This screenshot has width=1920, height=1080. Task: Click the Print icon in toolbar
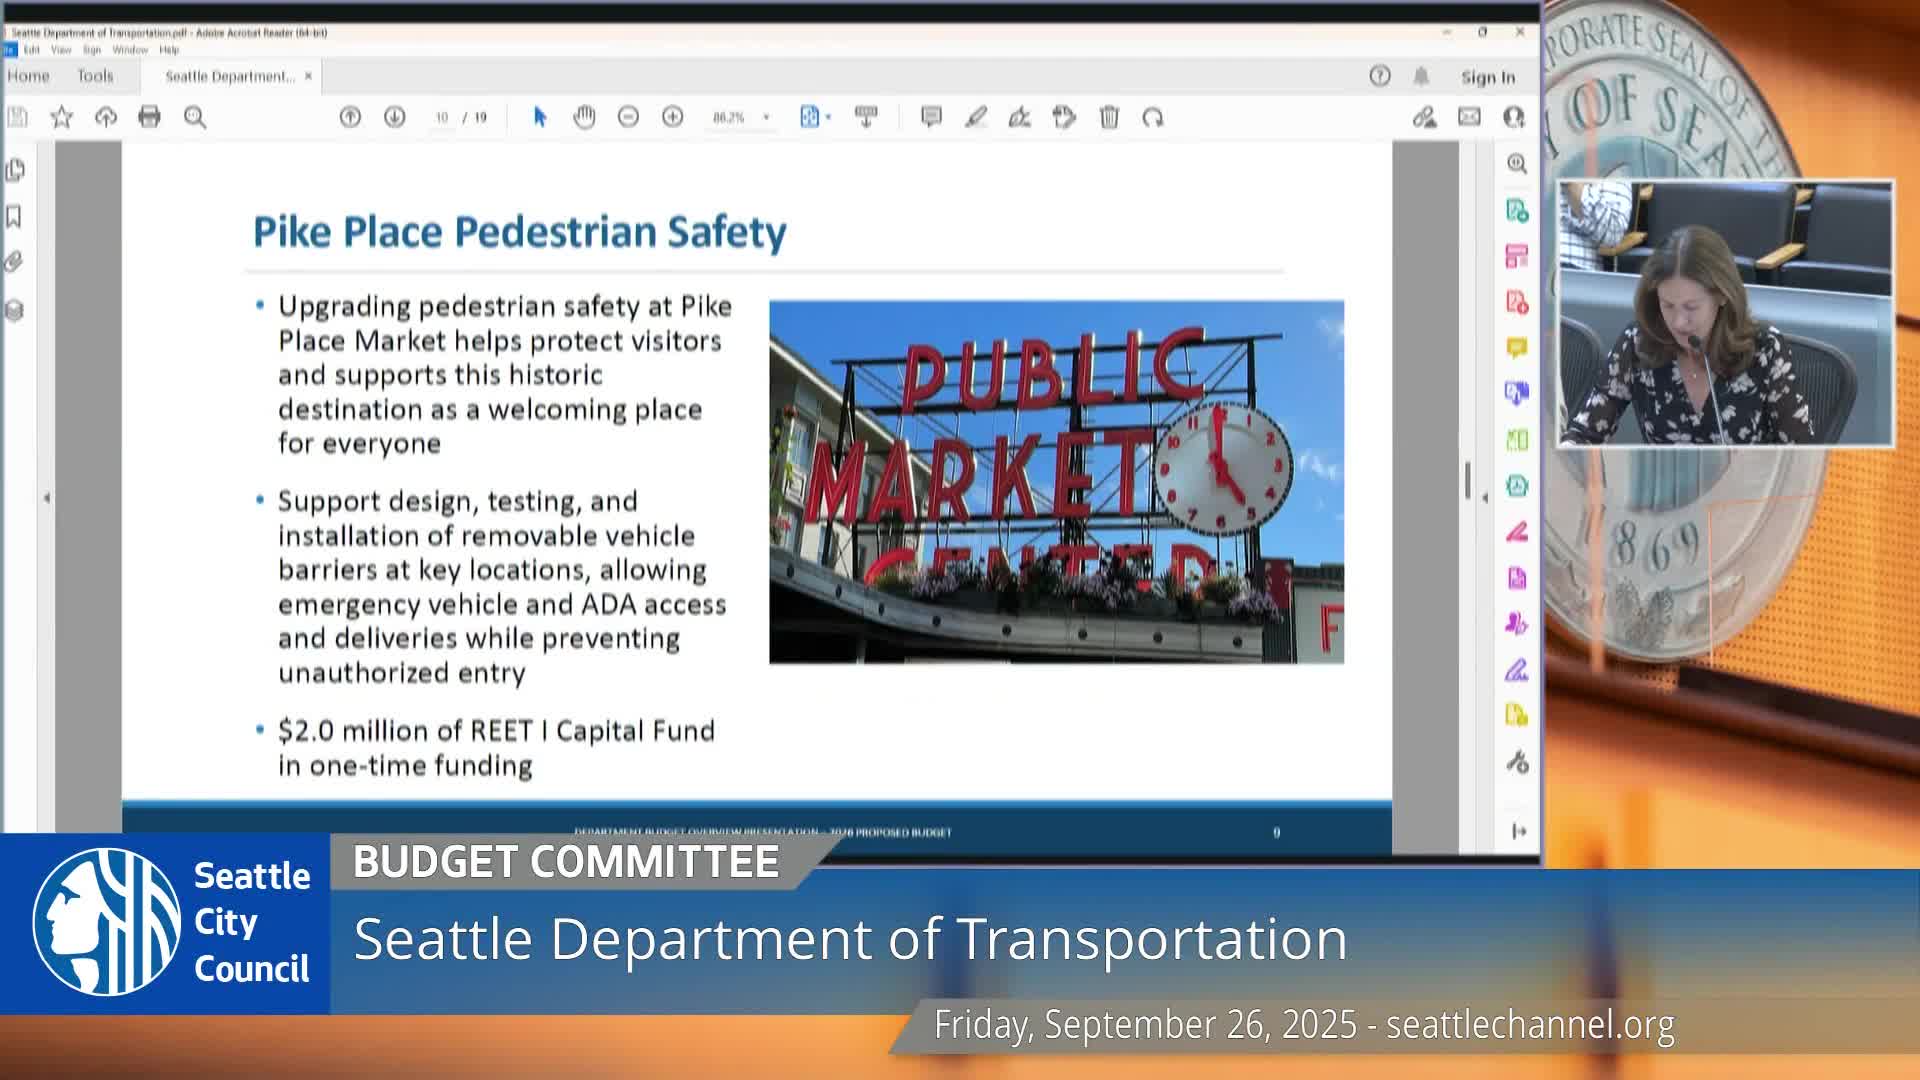pos(148,117)
